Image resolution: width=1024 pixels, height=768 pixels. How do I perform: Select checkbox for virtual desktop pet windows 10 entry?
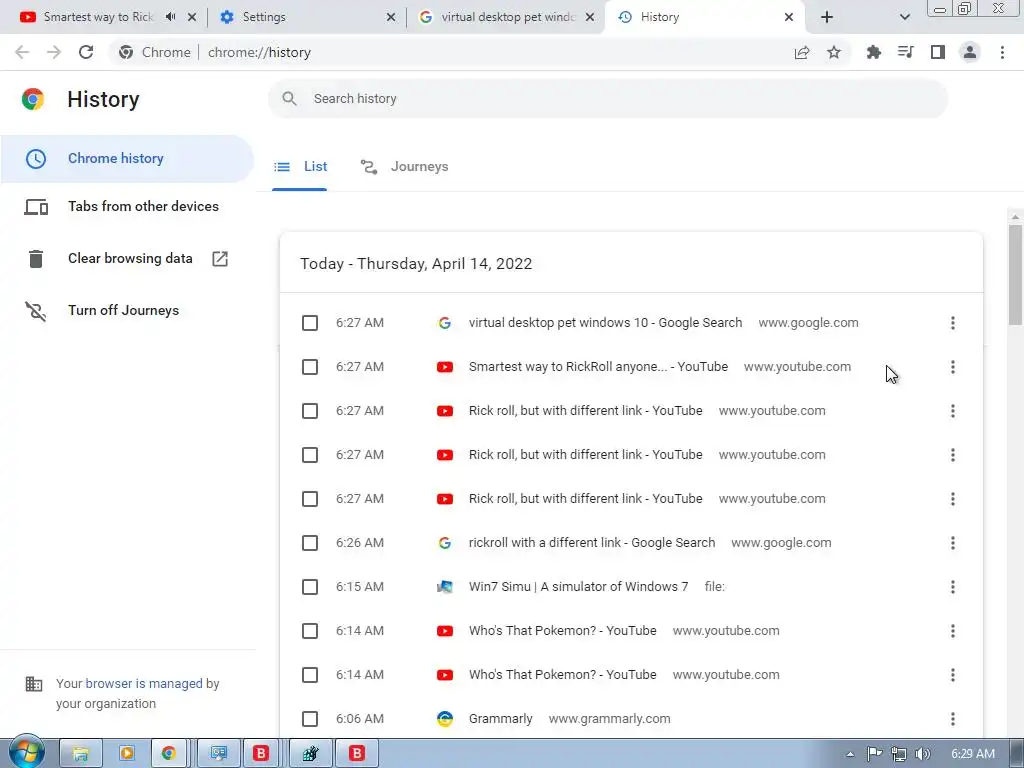click(x=310, y=323)
